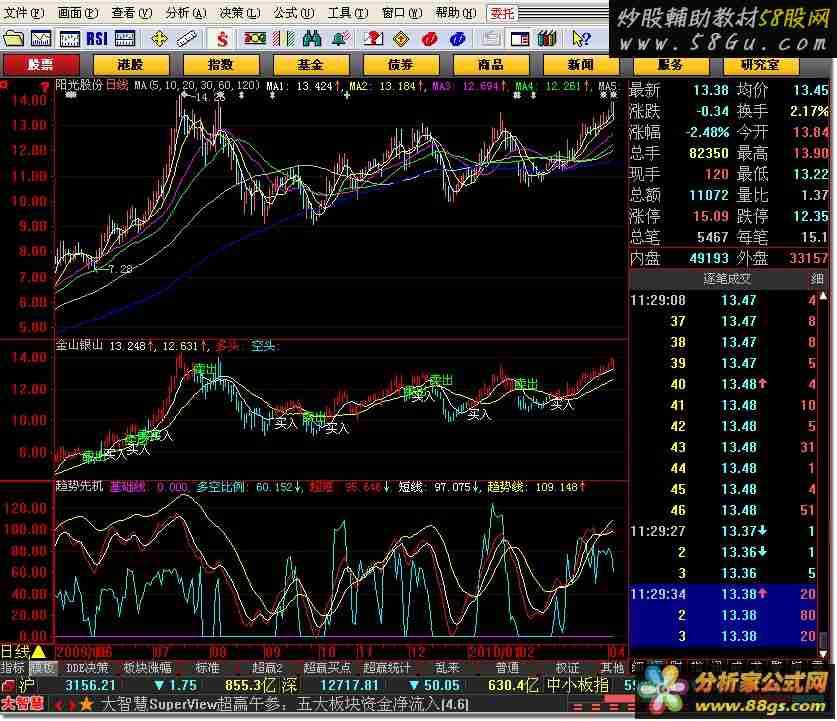Open the 文件(F) menu

24,12
